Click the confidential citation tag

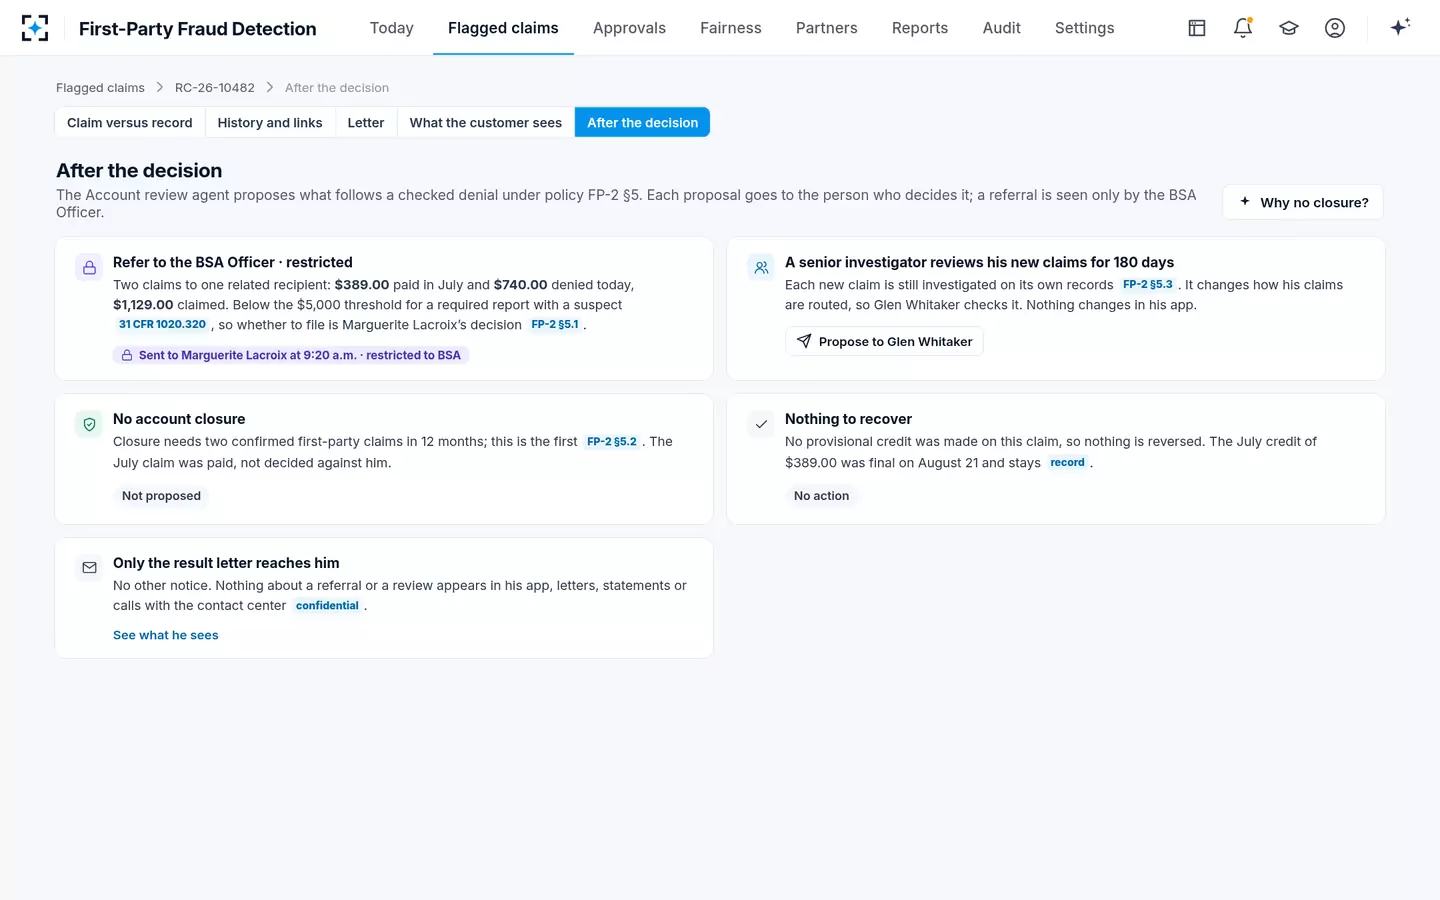pyautogui.click(x=327, y=606)
